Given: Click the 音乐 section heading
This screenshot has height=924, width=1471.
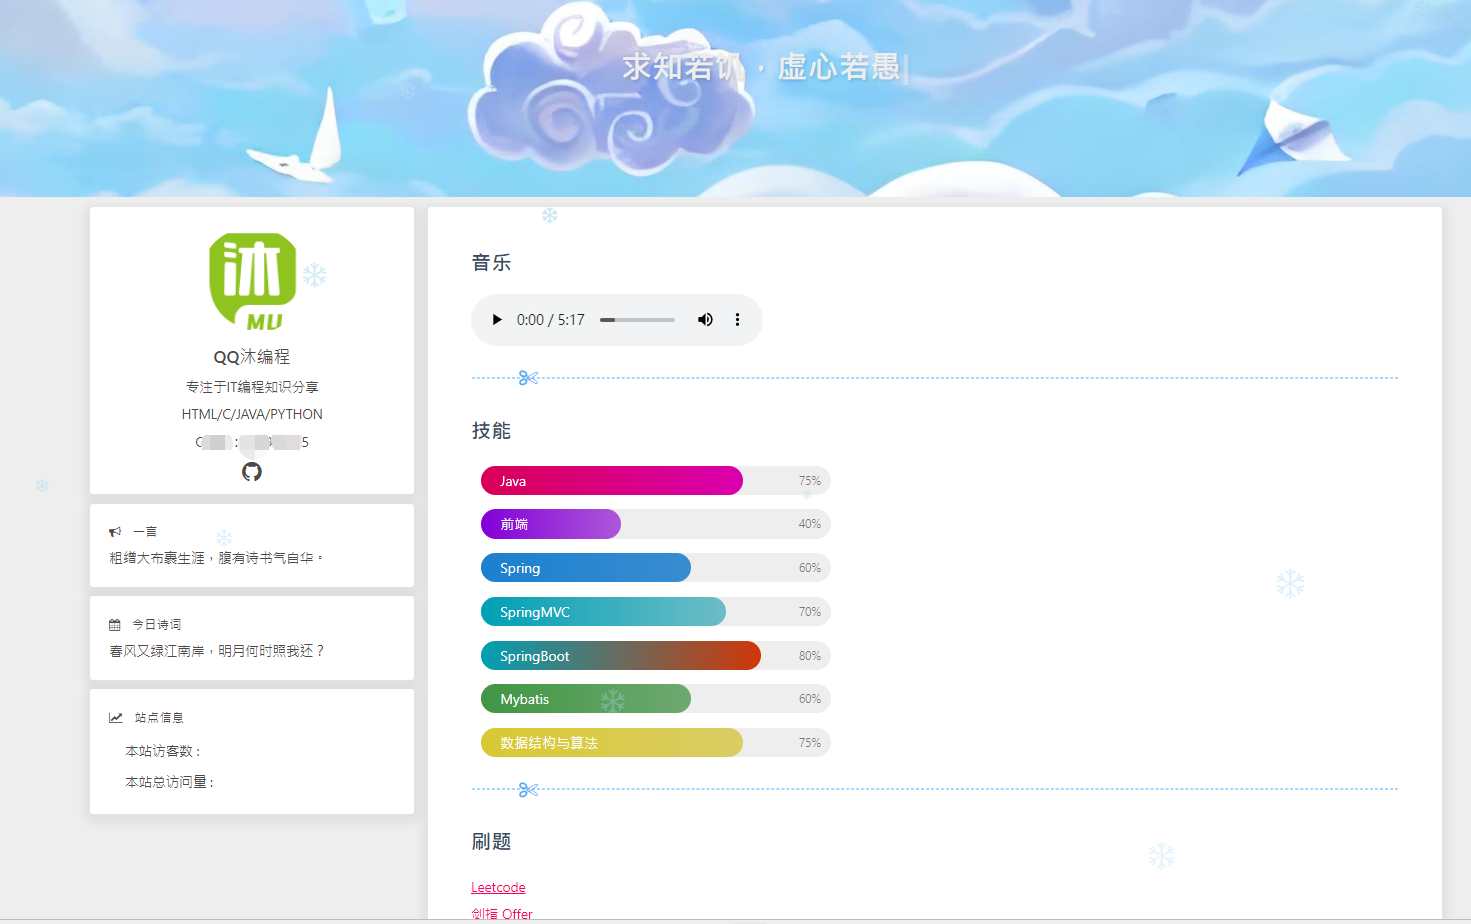Looking at the screenshot, I should click(x=491, y=263).
